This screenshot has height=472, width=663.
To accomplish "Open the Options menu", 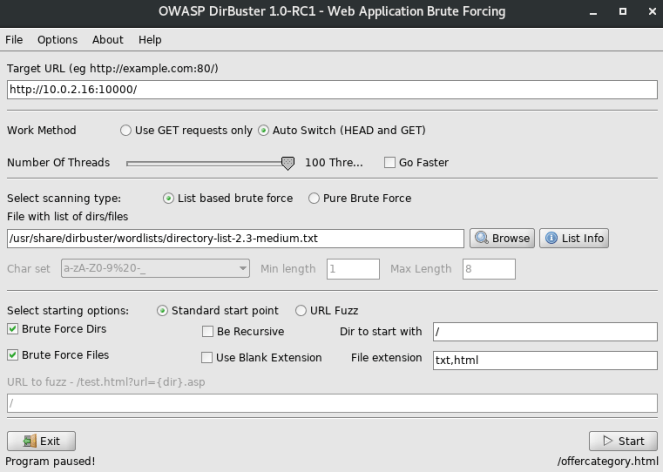I will pos(58,40).
